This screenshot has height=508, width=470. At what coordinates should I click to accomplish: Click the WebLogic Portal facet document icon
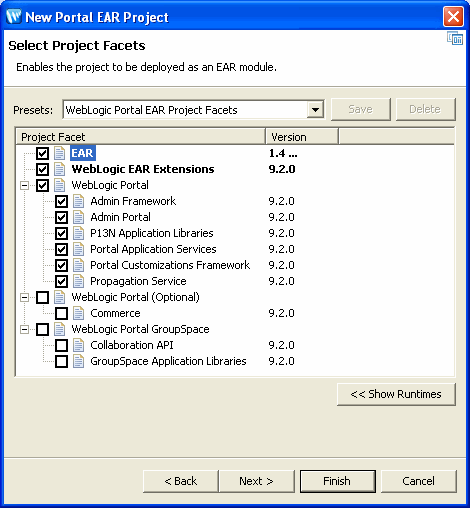pos(60,185)
